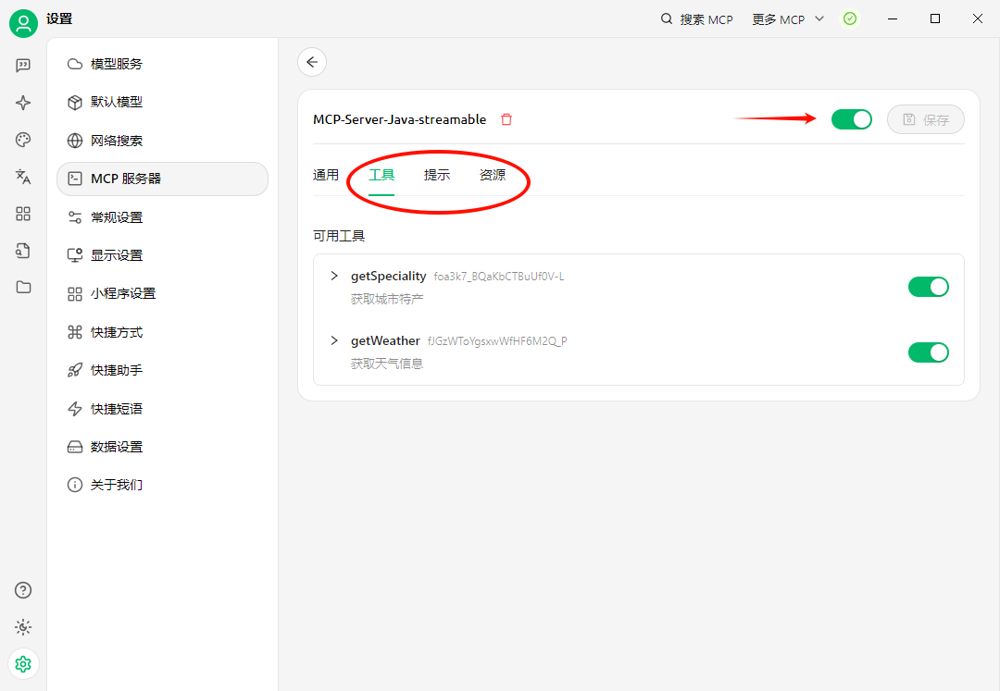Image resolution: width=1000 pixels, height=691 pixels.
Task: Click the help question mark icon
Action: 23,590
